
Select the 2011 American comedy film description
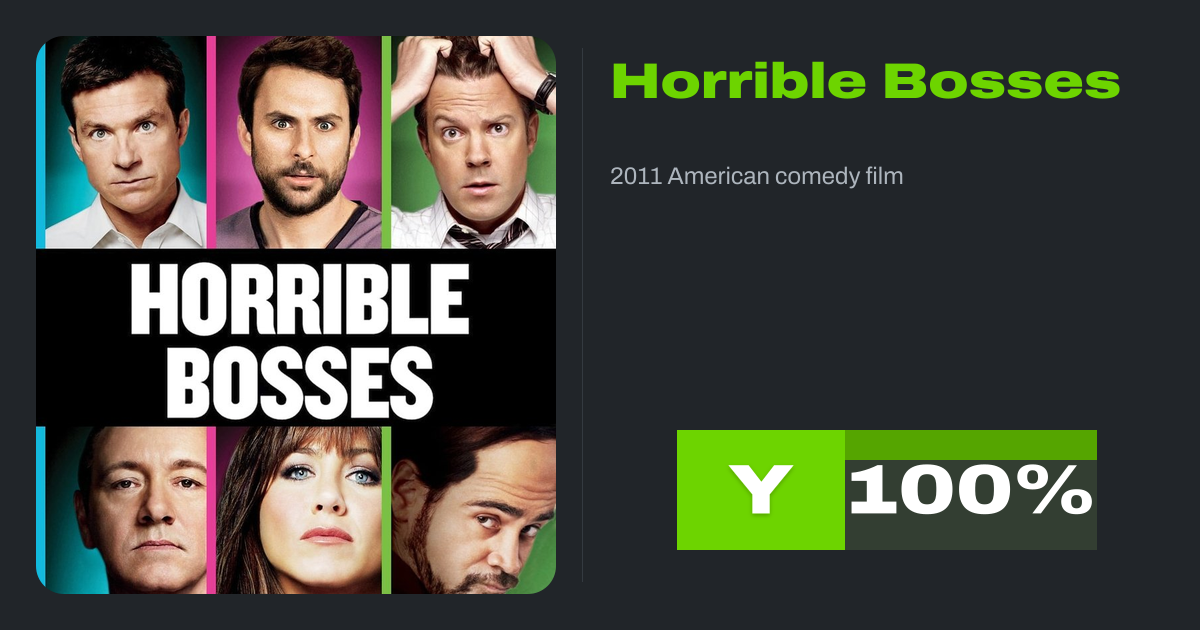757,176
